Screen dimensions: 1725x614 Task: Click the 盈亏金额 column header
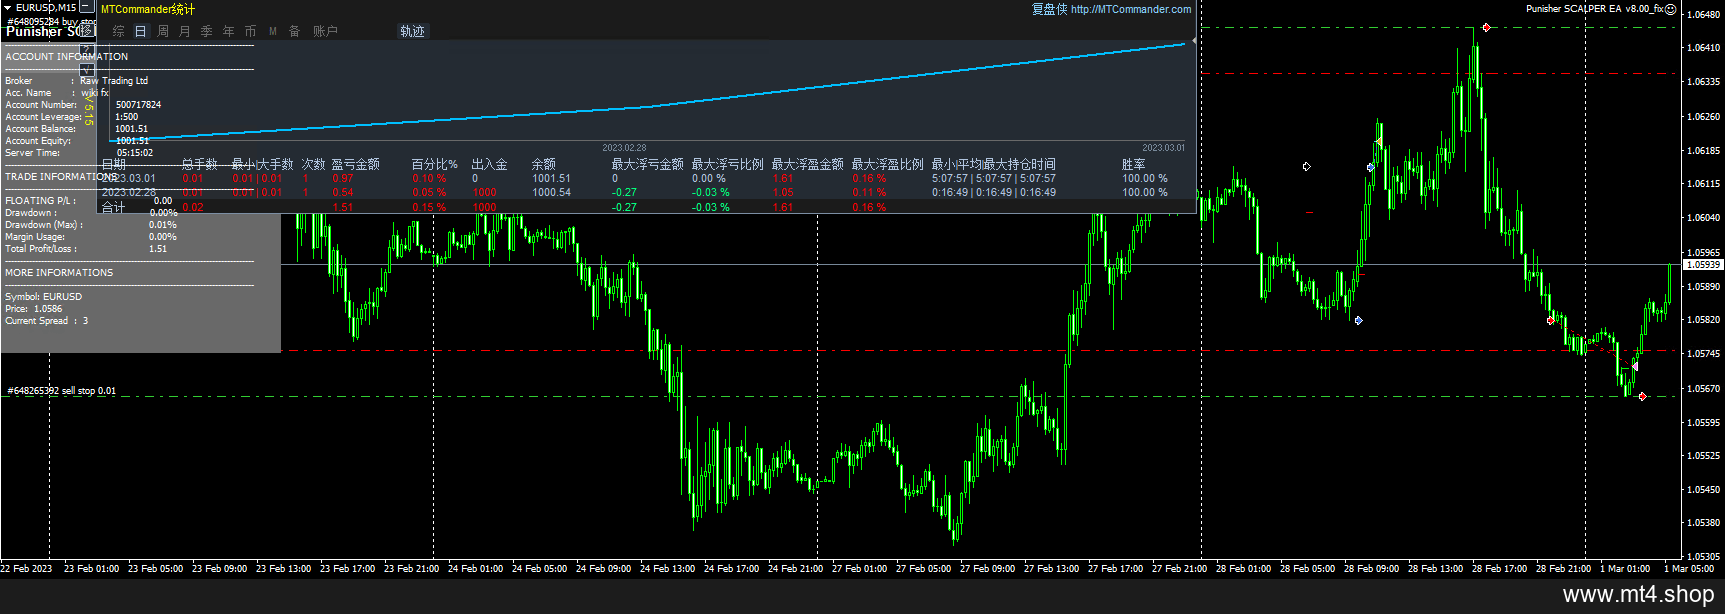(x=356, y=164)
